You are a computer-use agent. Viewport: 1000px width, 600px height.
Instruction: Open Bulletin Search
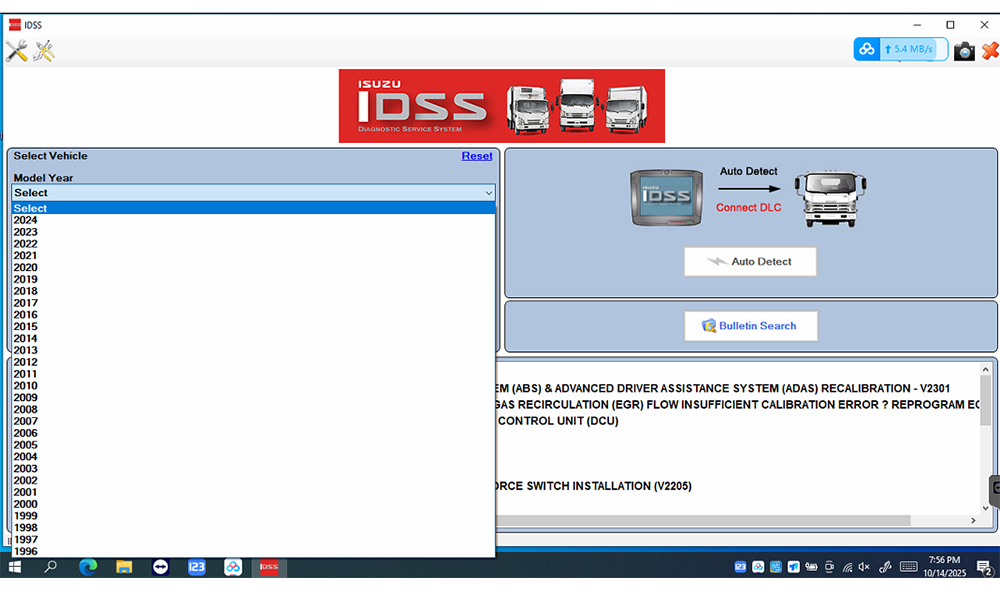click(x=750, y=326)
